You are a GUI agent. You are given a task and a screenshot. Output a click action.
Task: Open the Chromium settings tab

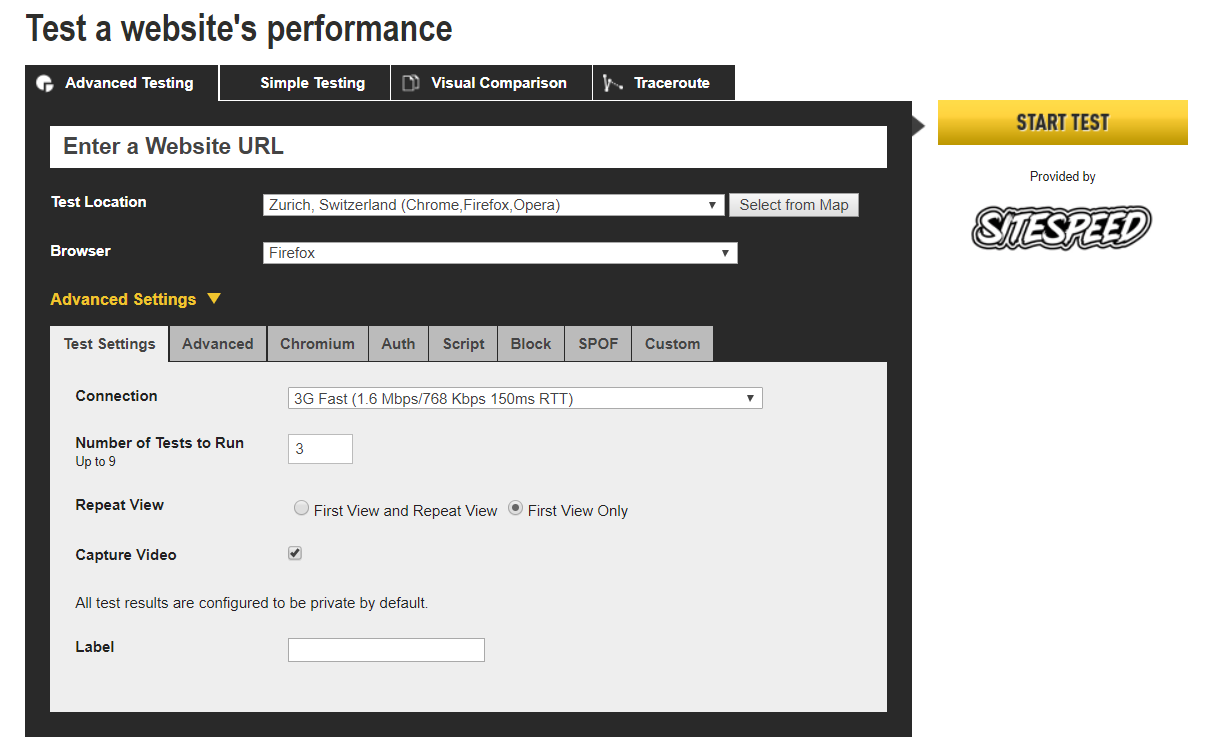[317, 344]
